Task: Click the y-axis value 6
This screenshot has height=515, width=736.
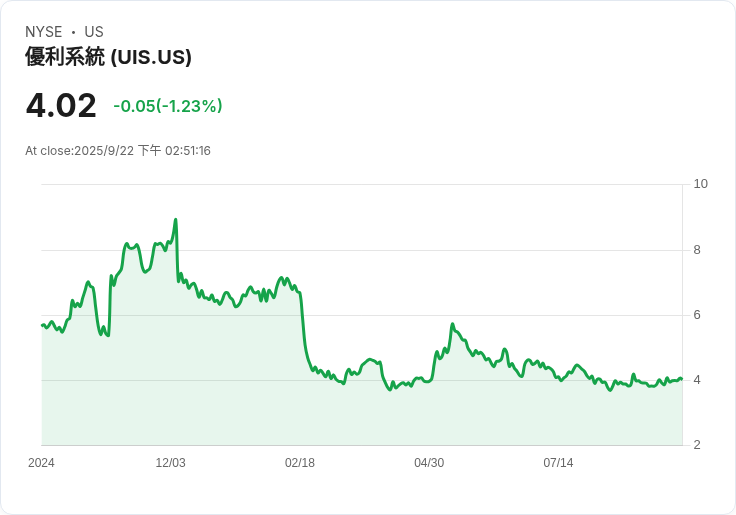Action: pos(697,315)
